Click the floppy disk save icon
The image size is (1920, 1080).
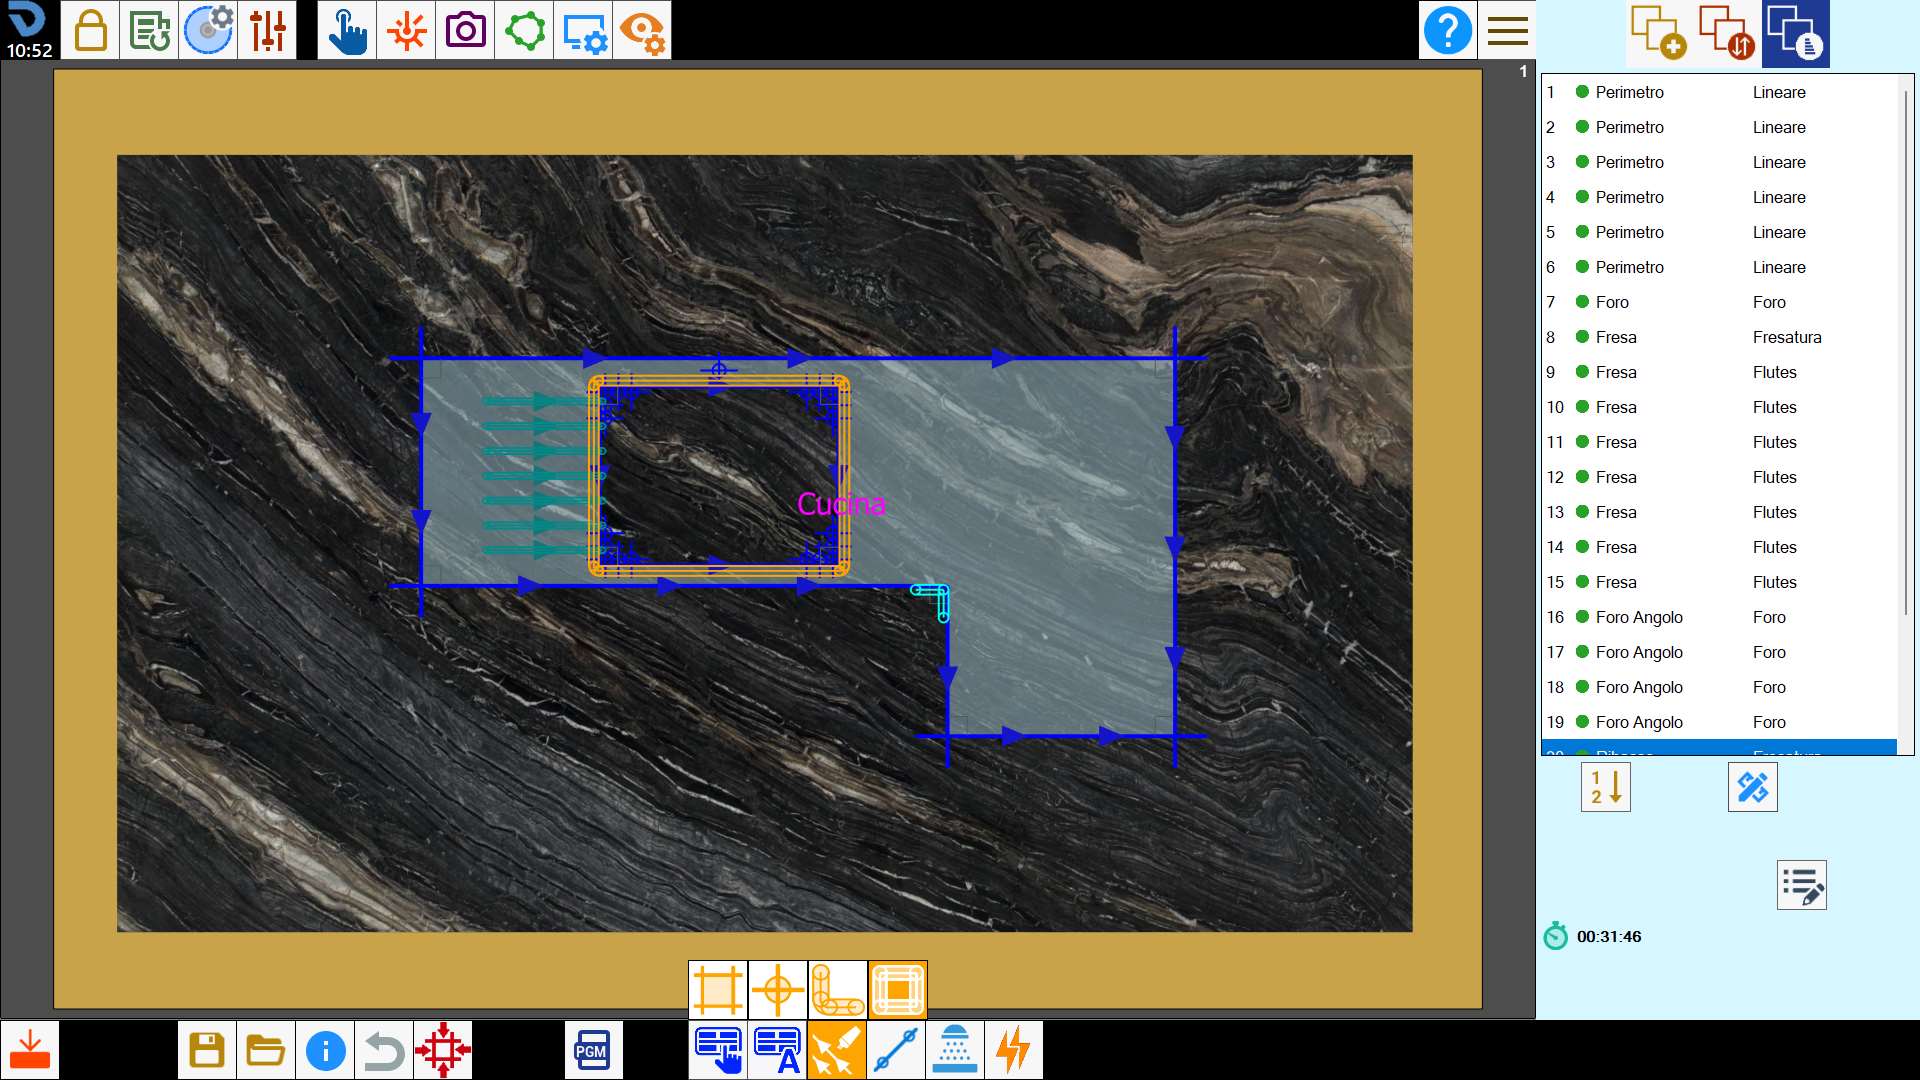207,1050
